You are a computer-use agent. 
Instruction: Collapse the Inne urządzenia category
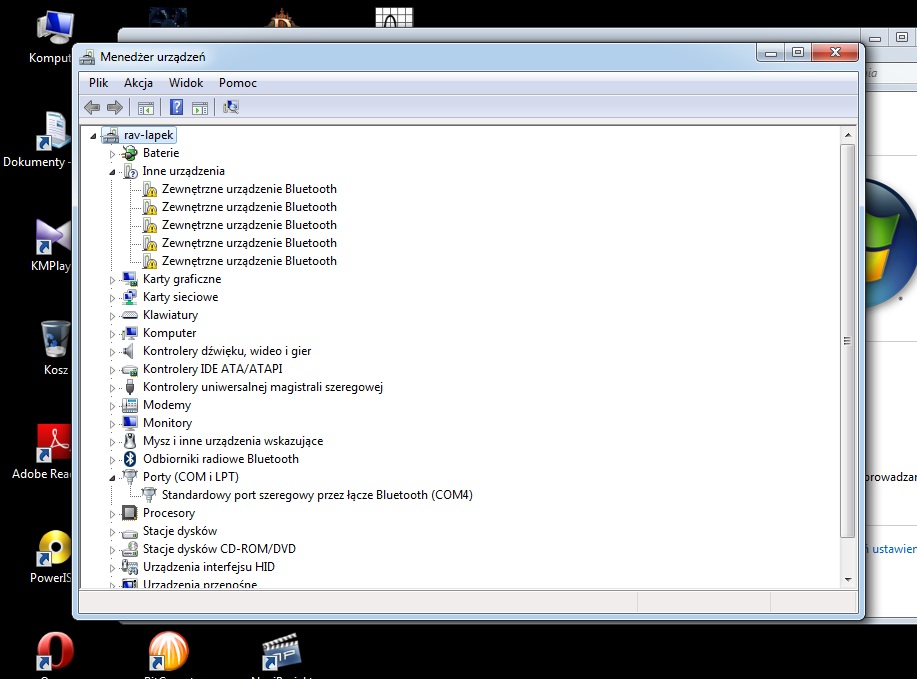click(112, 172)
